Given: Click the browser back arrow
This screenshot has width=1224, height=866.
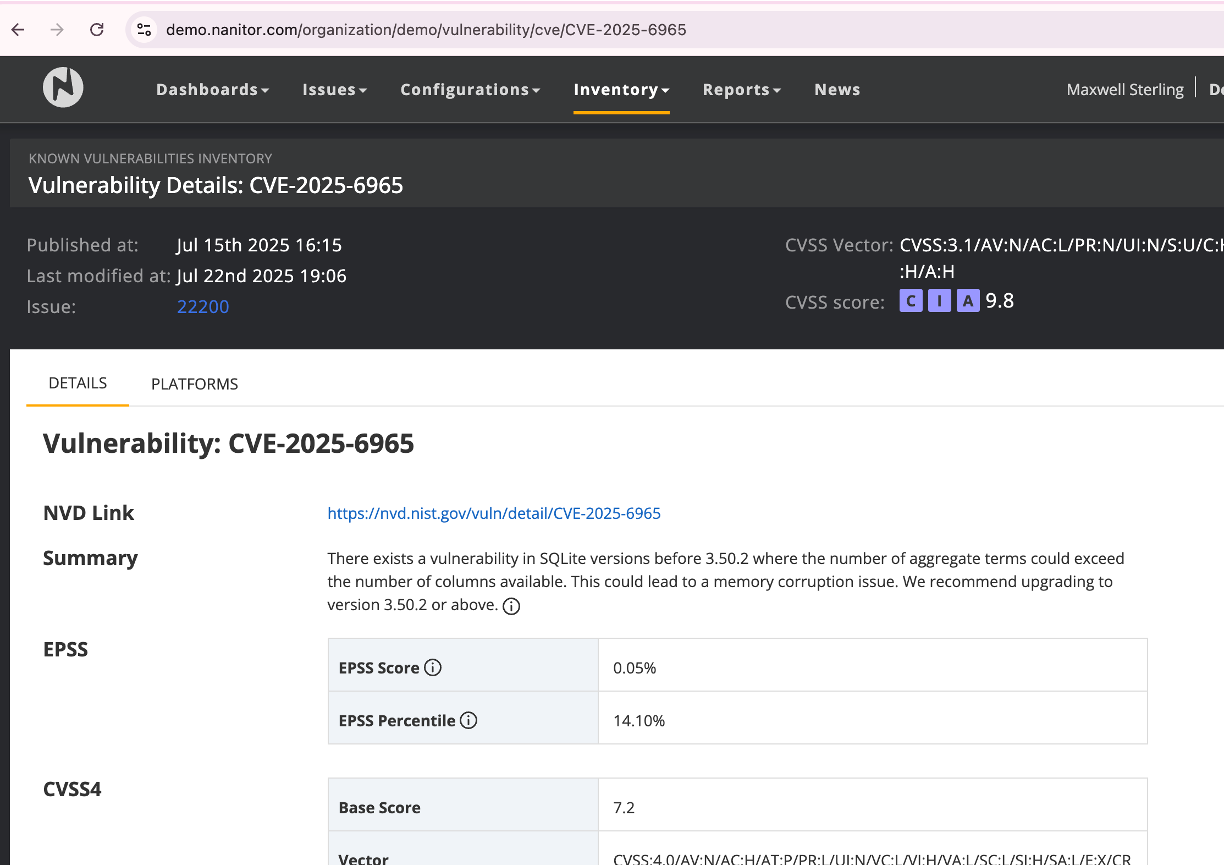Looking at the screenshot, I should [18, 30].
